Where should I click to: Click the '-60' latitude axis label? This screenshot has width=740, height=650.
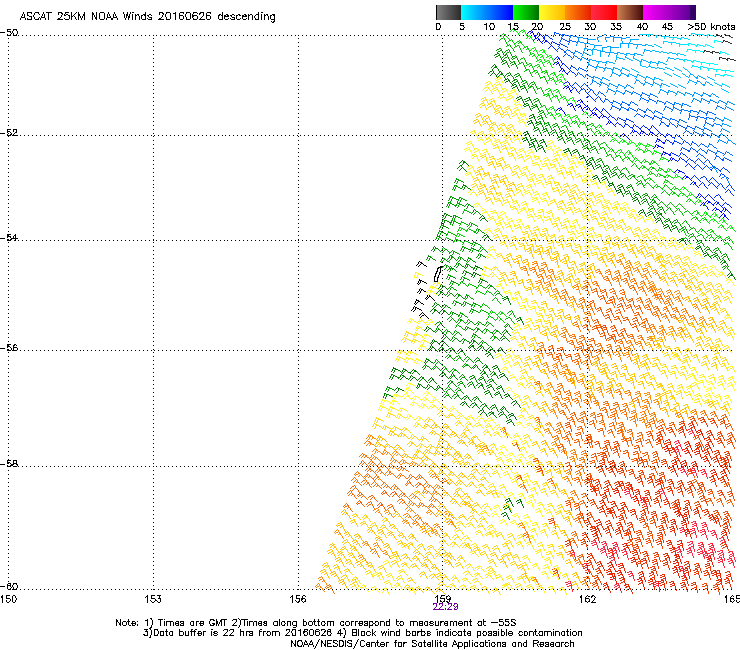coord(9,586)
